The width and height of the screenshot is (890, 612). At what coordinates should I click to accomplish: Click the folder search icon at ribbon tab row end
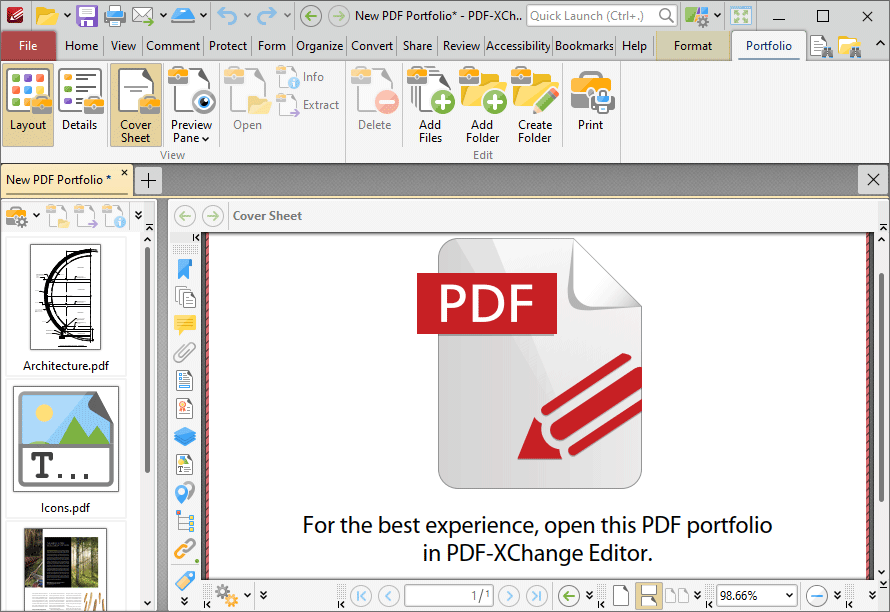click(849, 46)
